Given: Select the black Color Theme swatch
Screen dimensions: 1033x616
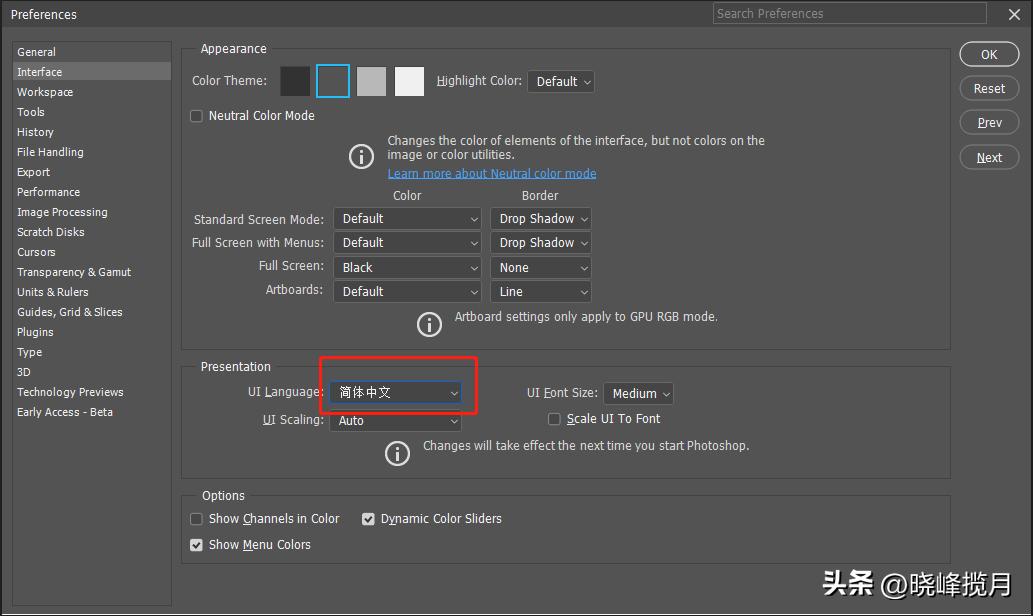Looking at the screenshot, I should [294, 81].
